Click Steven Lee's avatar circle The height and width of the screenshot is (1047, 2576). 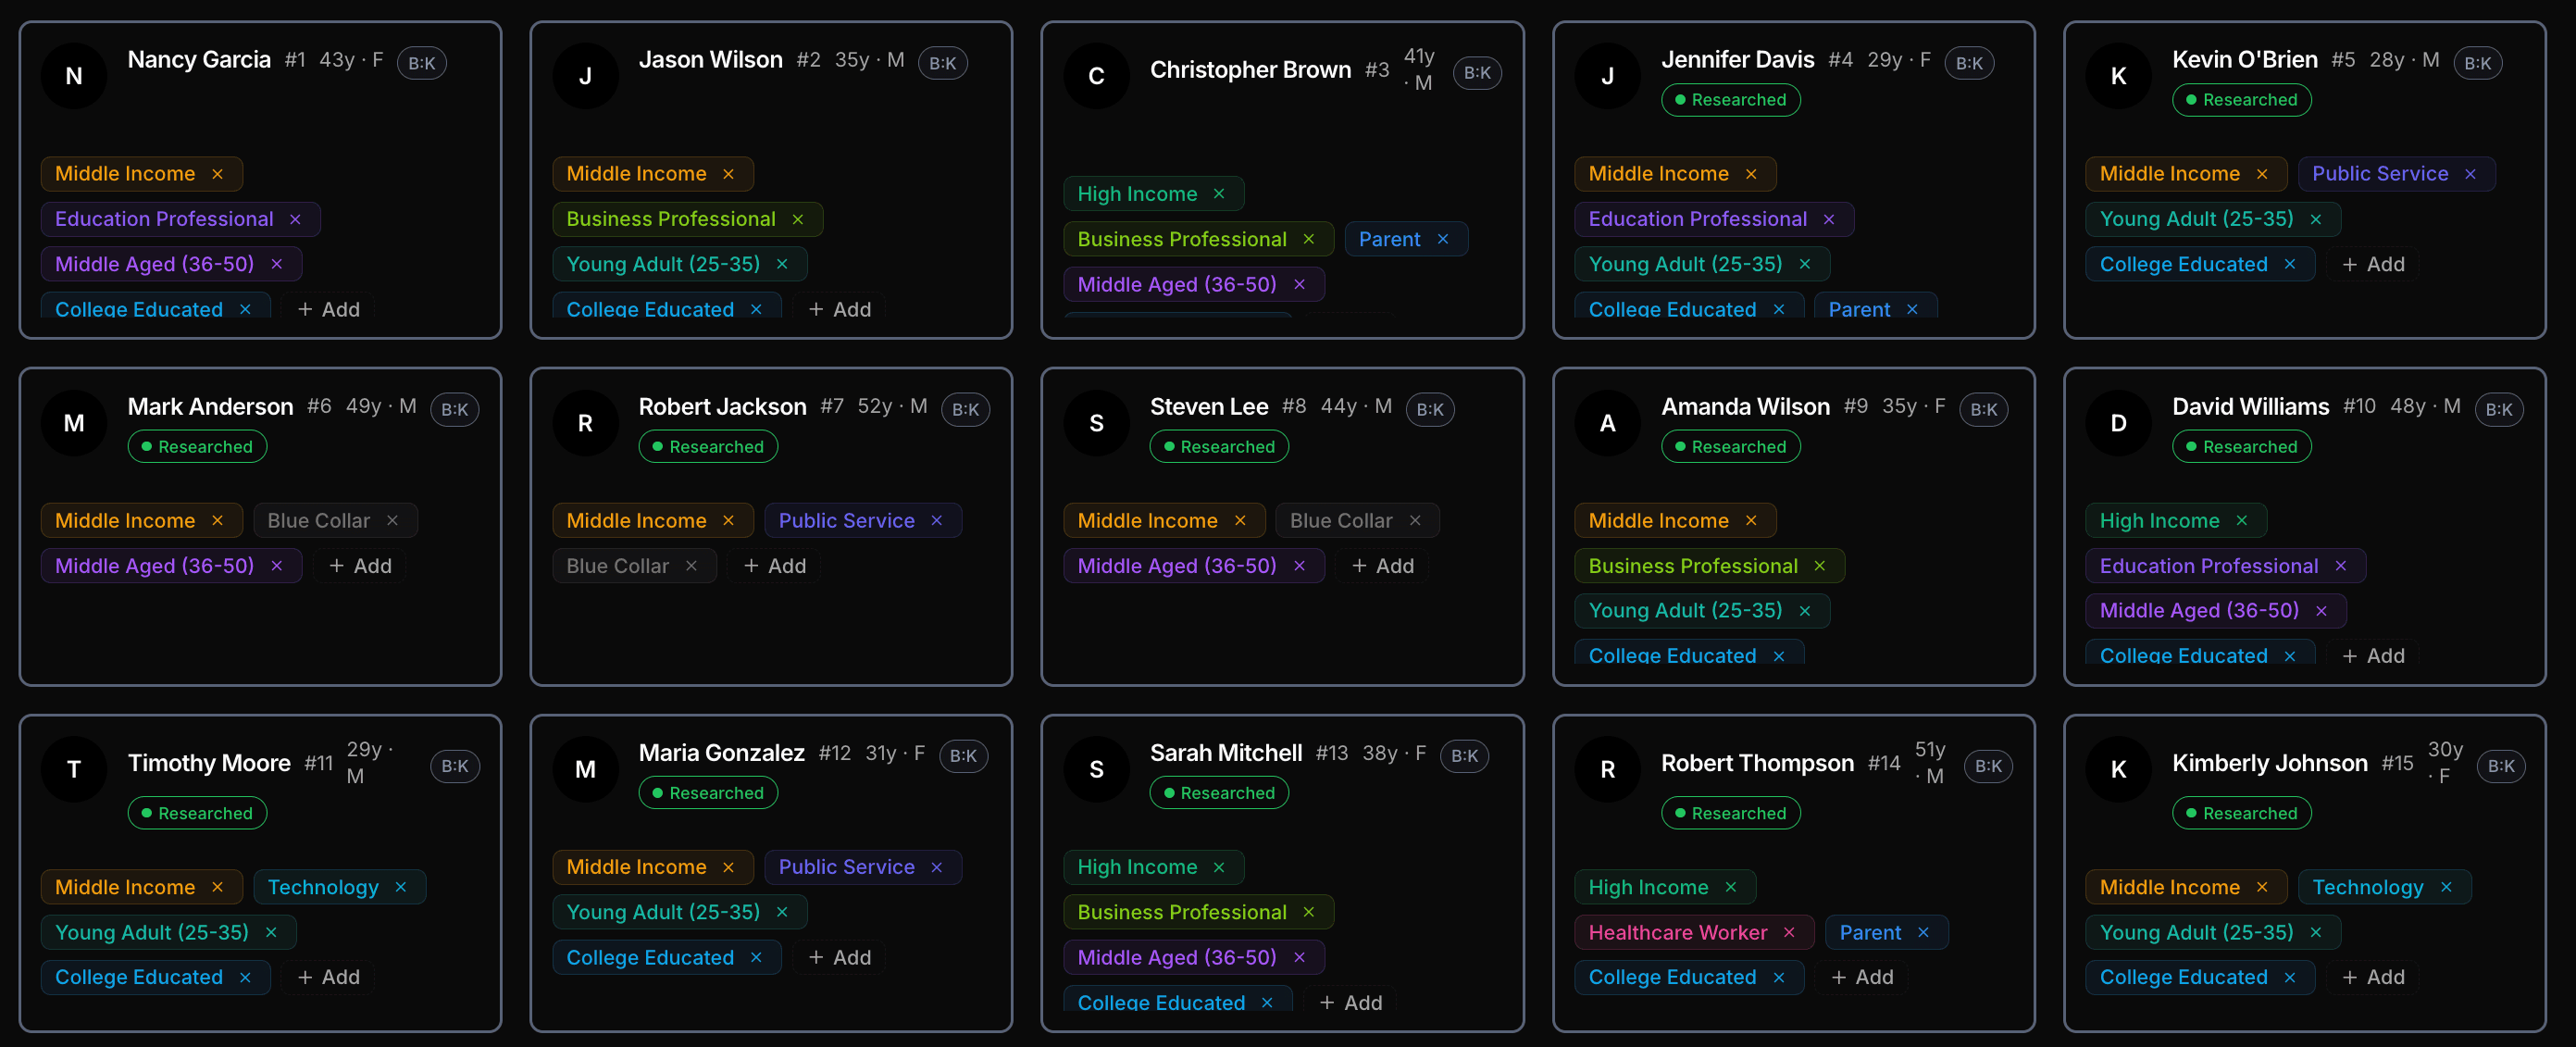click(1096, 422)
